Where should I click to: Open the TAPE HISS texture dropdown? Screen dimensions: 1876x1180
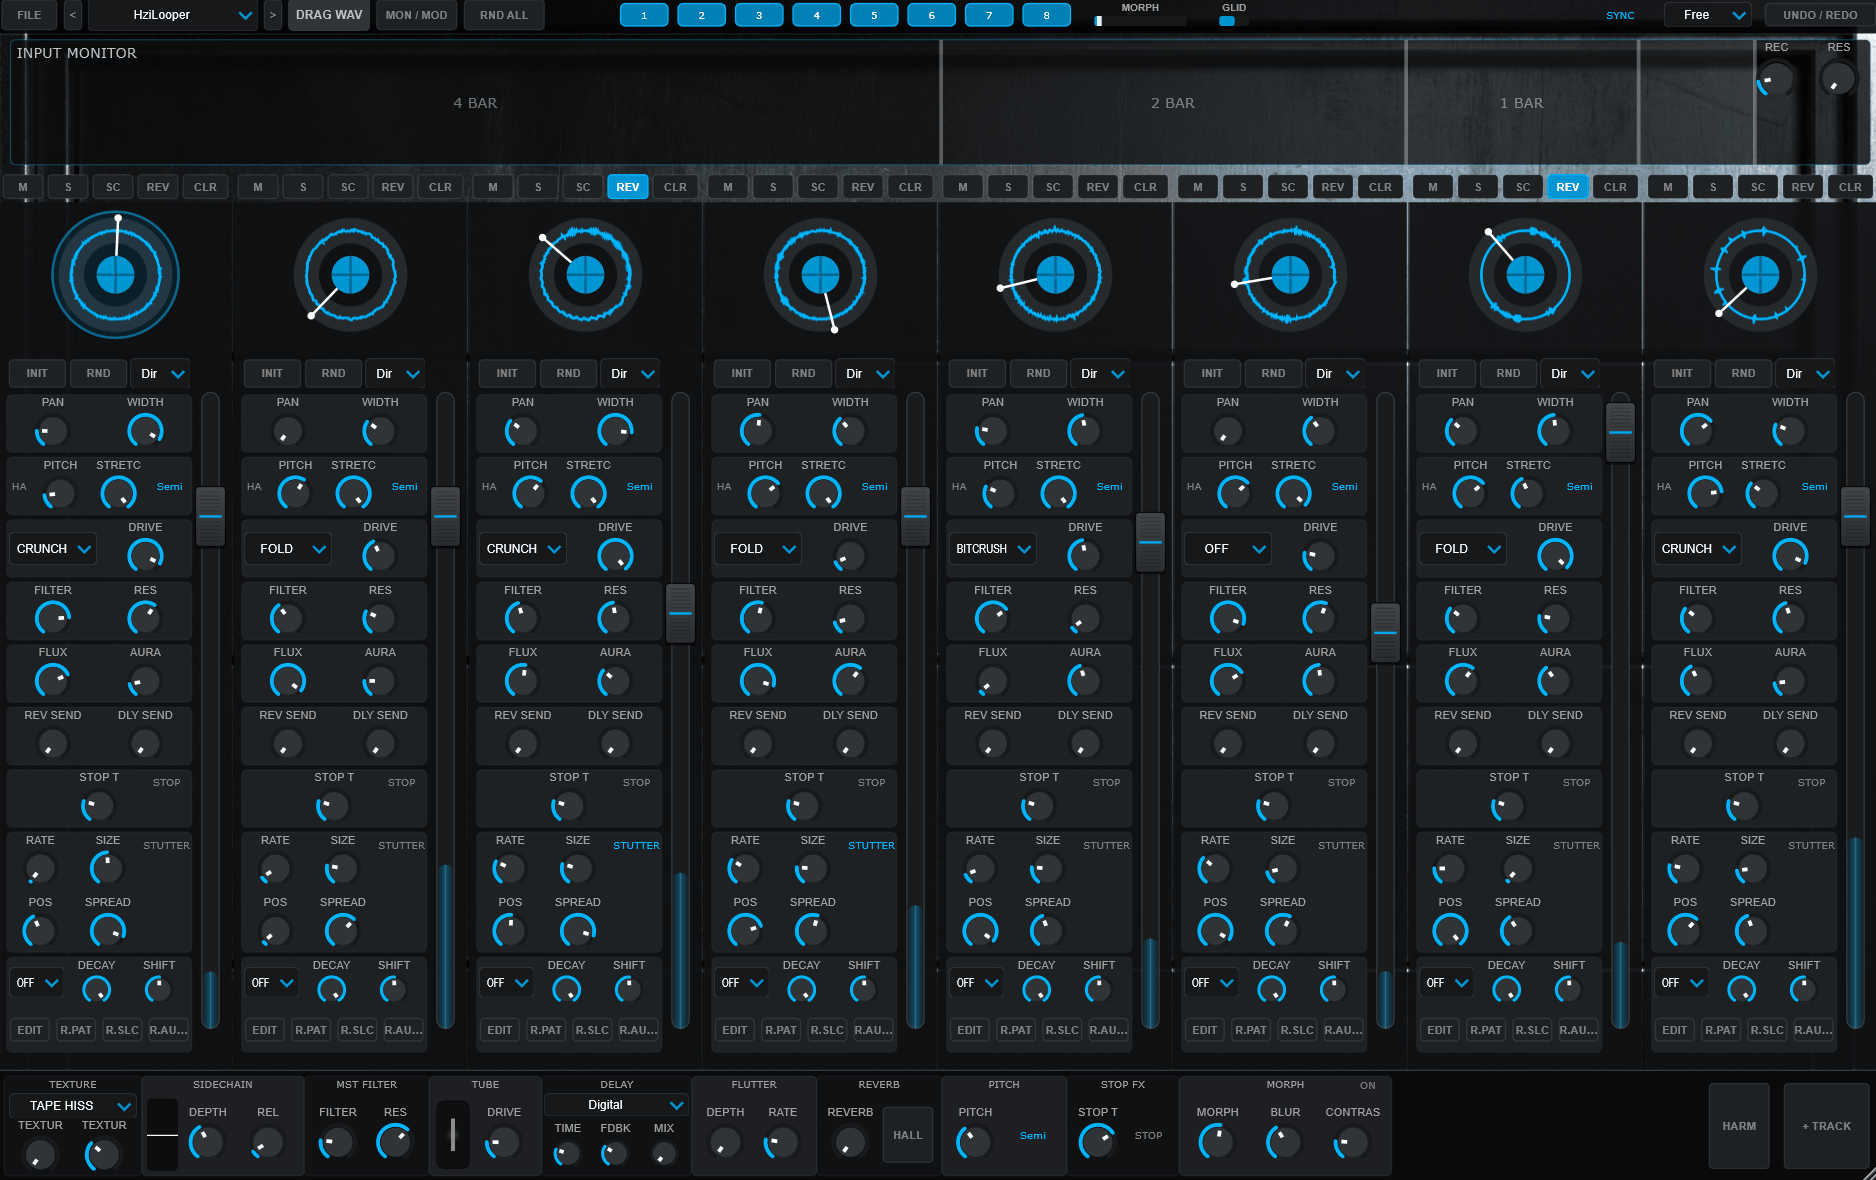71,1105
